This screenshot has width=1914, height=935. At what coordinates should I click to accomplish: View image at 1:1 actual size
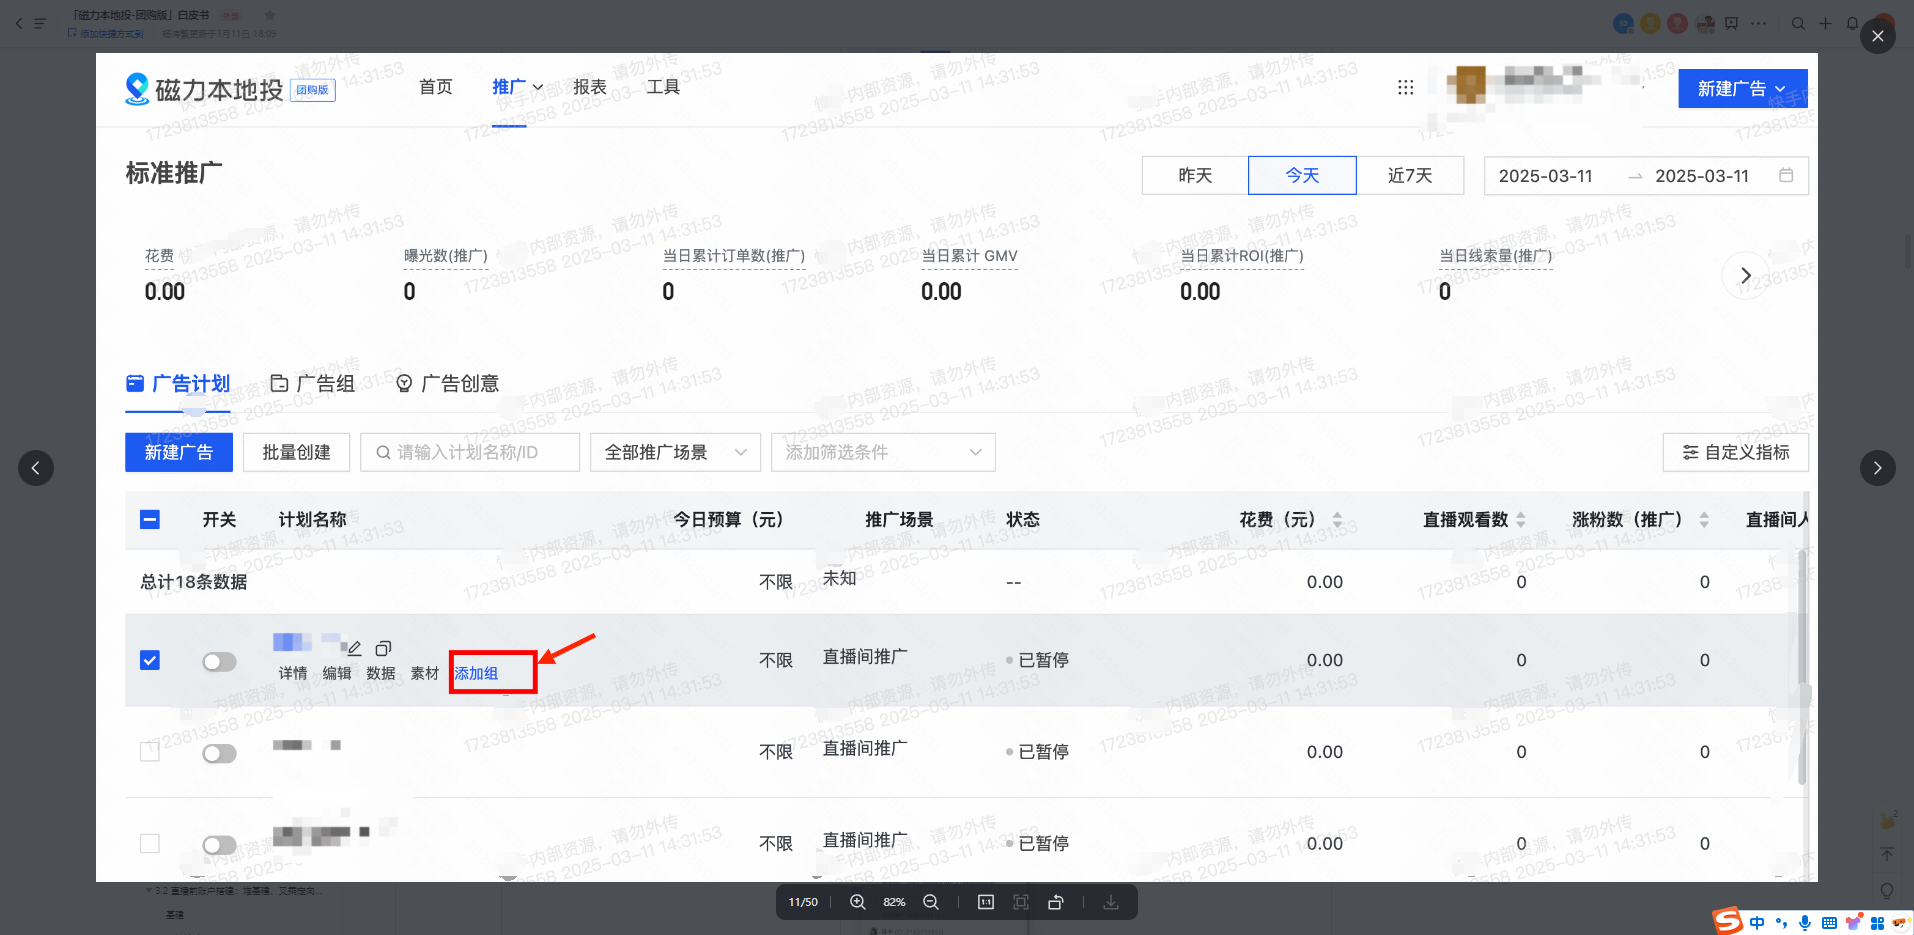click(986, 901)
